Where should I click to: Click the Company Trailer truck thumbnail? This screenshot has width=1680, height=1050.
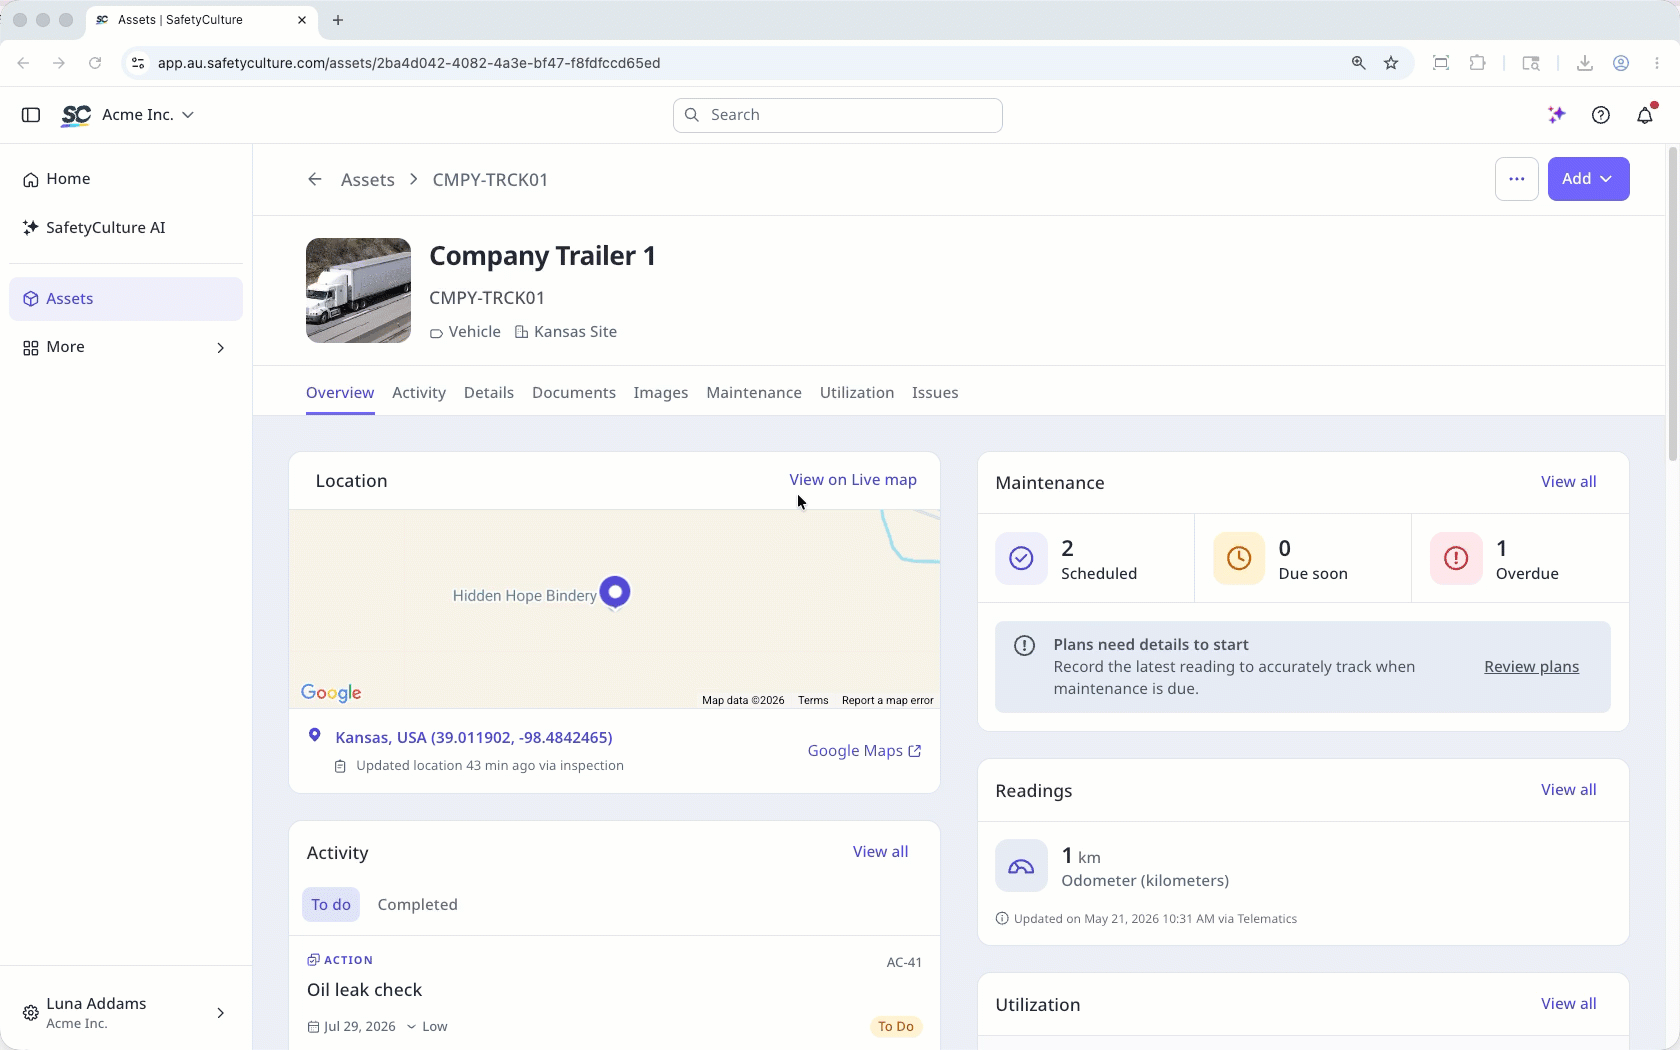[x=358, y=291]
